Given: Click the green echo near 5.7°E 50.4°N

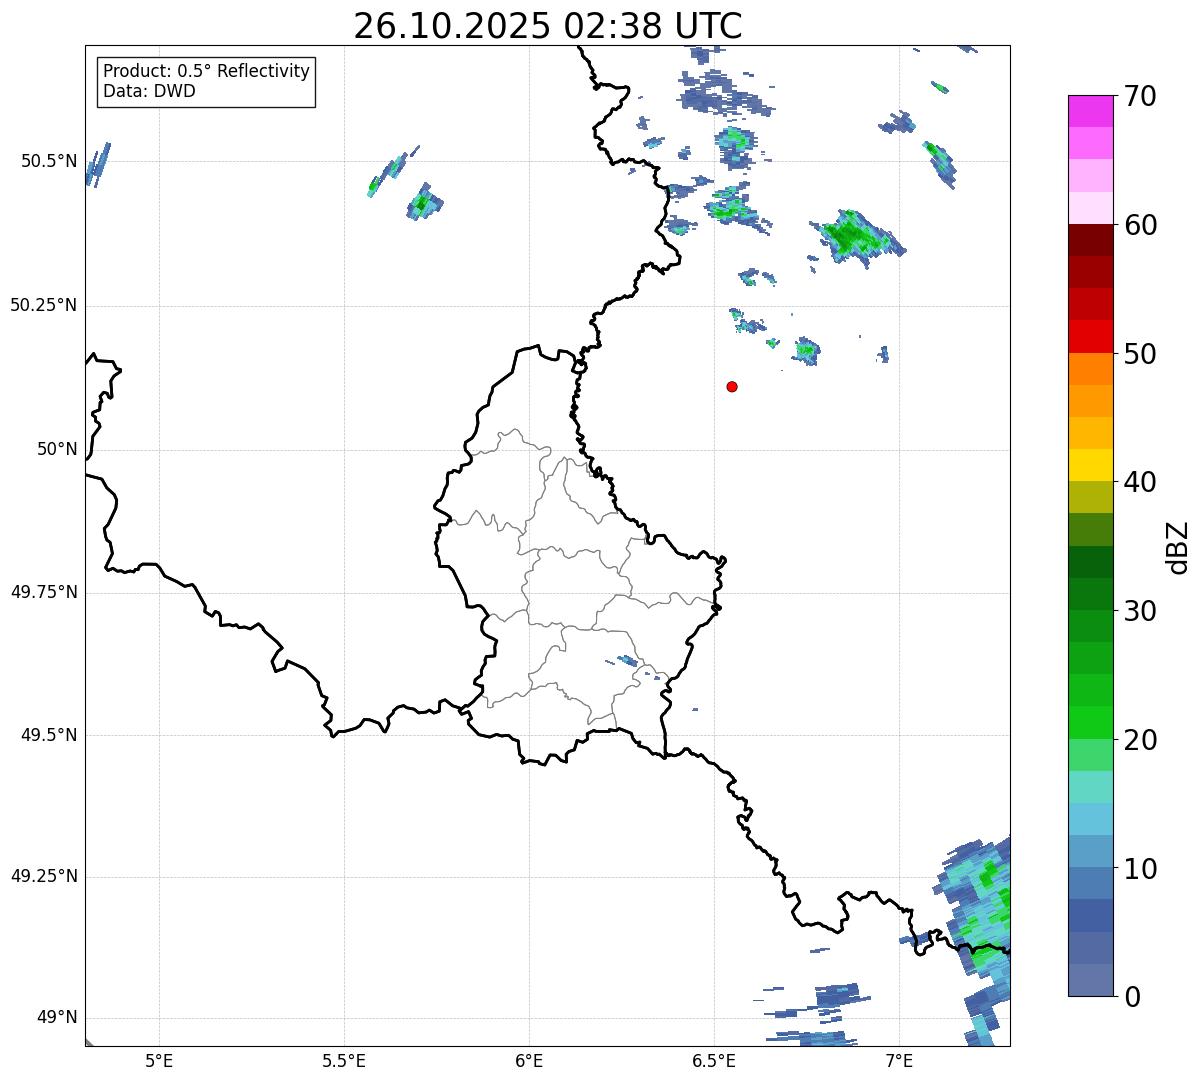Looking at the screenshot, I should click(x=424, y=203).
